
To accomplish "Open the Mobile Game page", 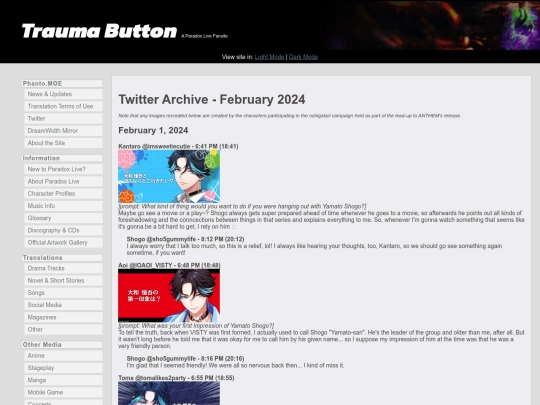I will click(63, 392).
